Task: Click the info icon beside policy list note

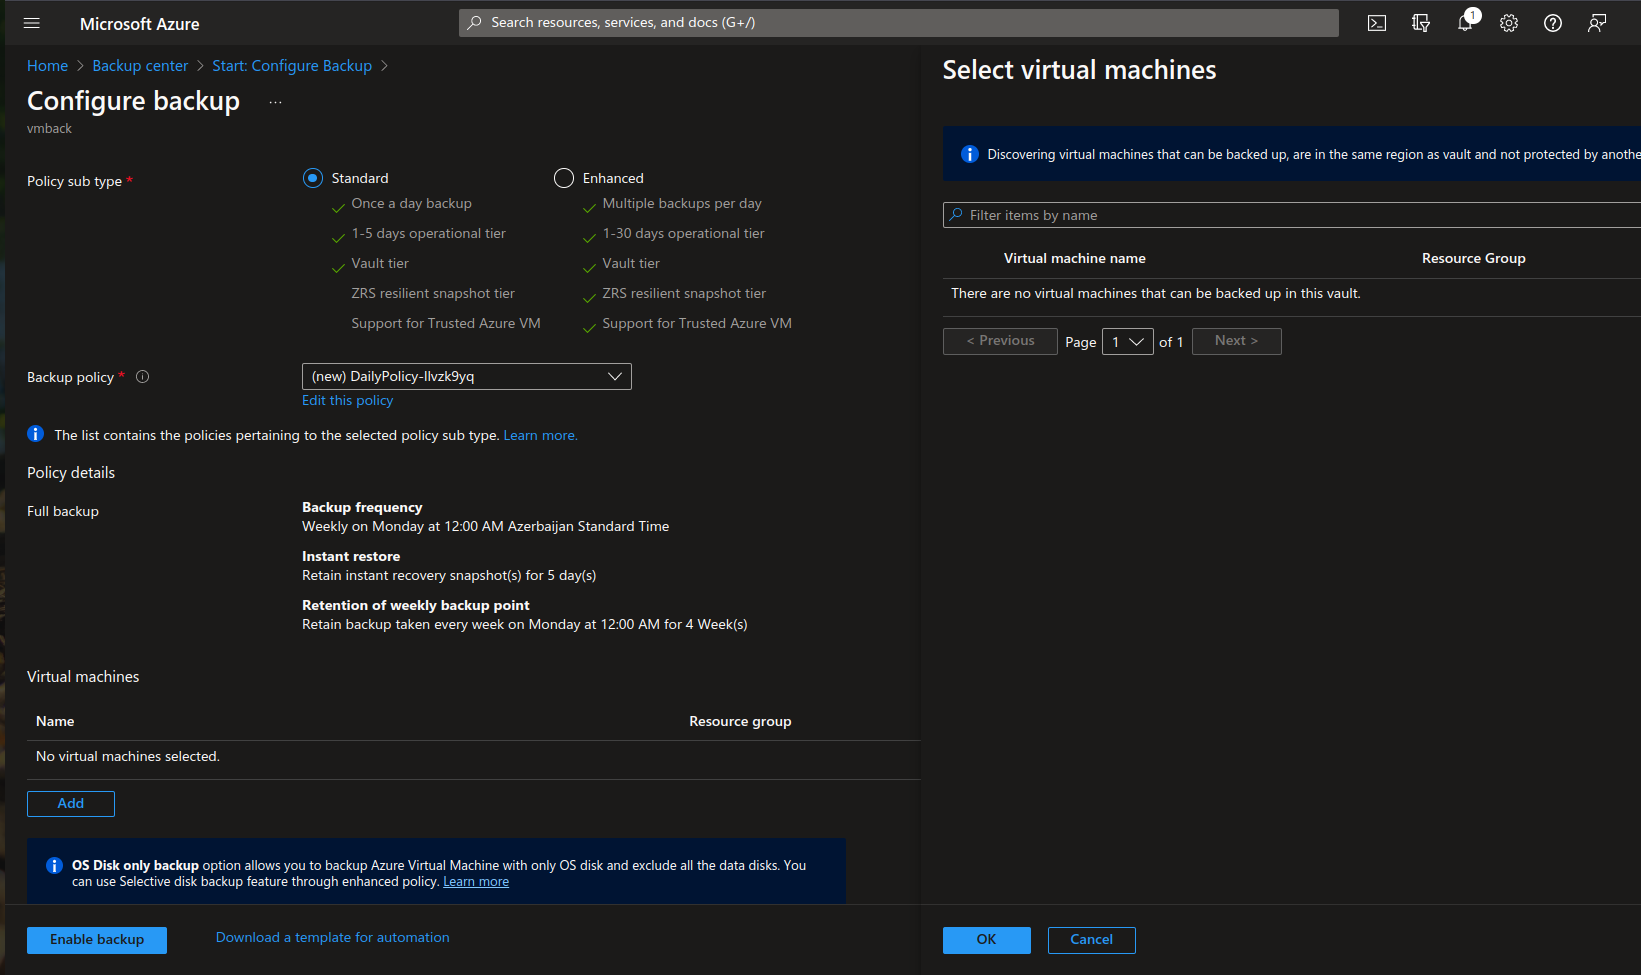Action: tap(36, 434)
